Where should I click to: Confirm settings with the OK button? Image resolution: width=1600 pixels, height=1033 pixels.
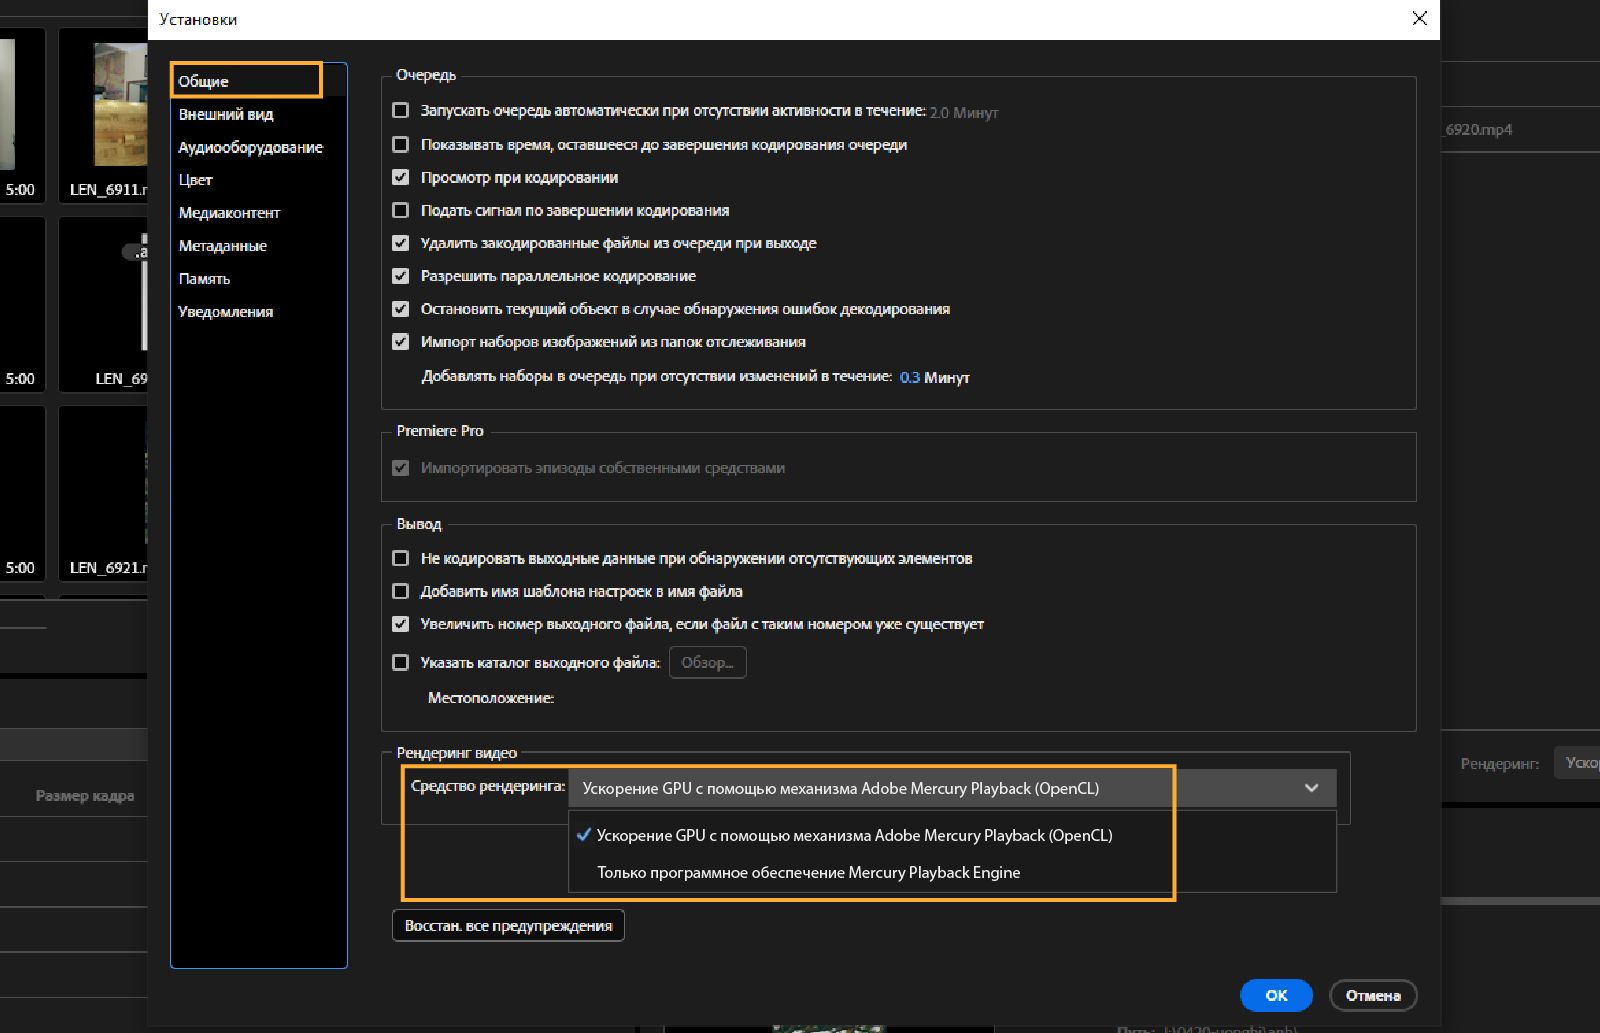(x=1276, y=995)
